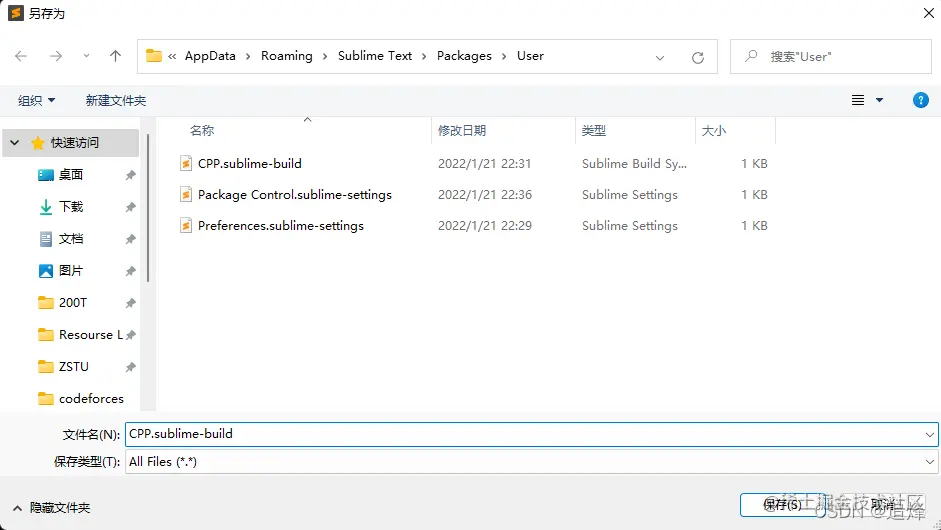Click the 取消 button

point(883,505)
